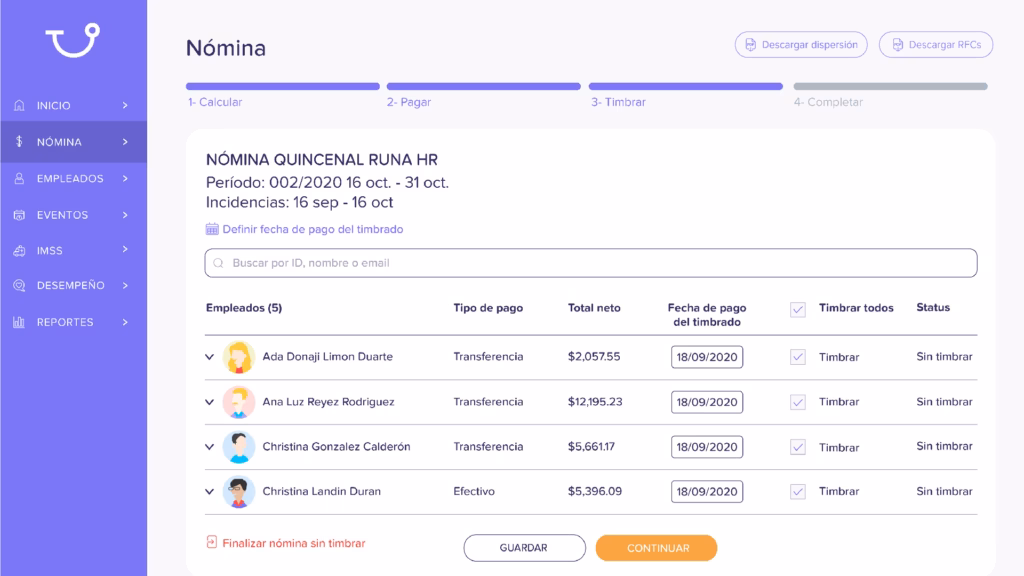Toggle Timbrar checkbox for Christina Landin Duran
1024x576 pixels.
[x=797, y=492]
